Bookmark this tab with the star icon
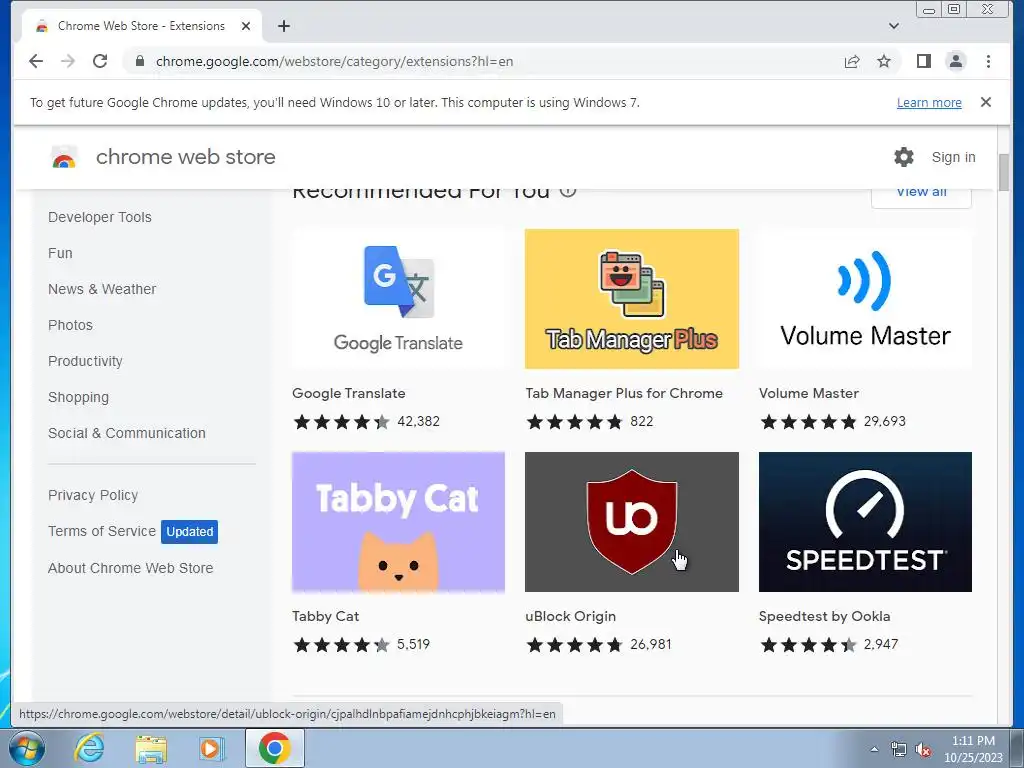 [x=884, y=61]
